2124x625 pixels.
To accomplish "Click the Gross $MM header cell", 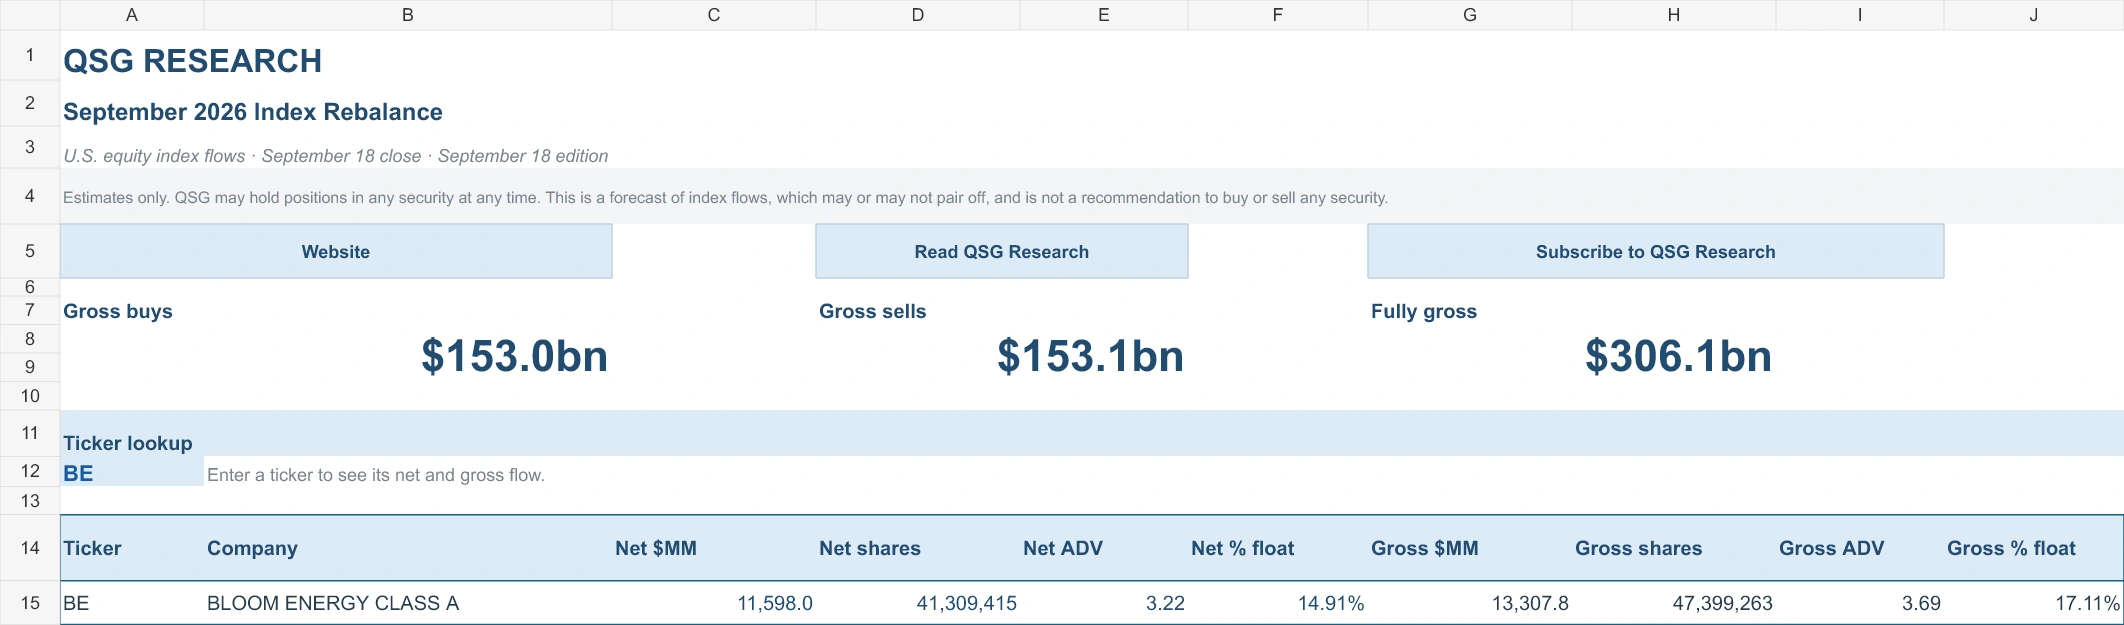I will (x=1470, y=548).
